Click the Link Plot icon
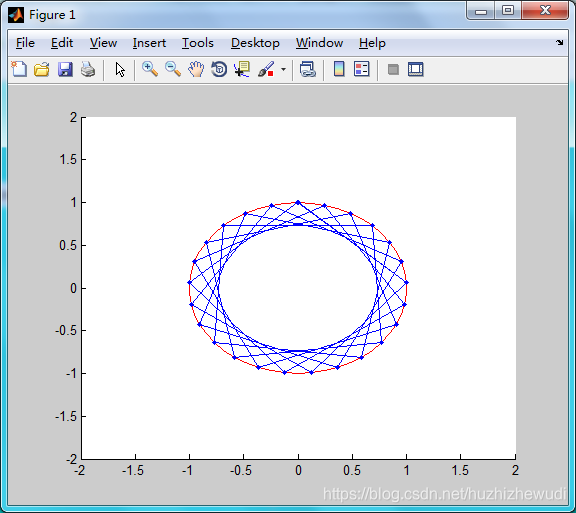576x513 pixels. (308, 69)
